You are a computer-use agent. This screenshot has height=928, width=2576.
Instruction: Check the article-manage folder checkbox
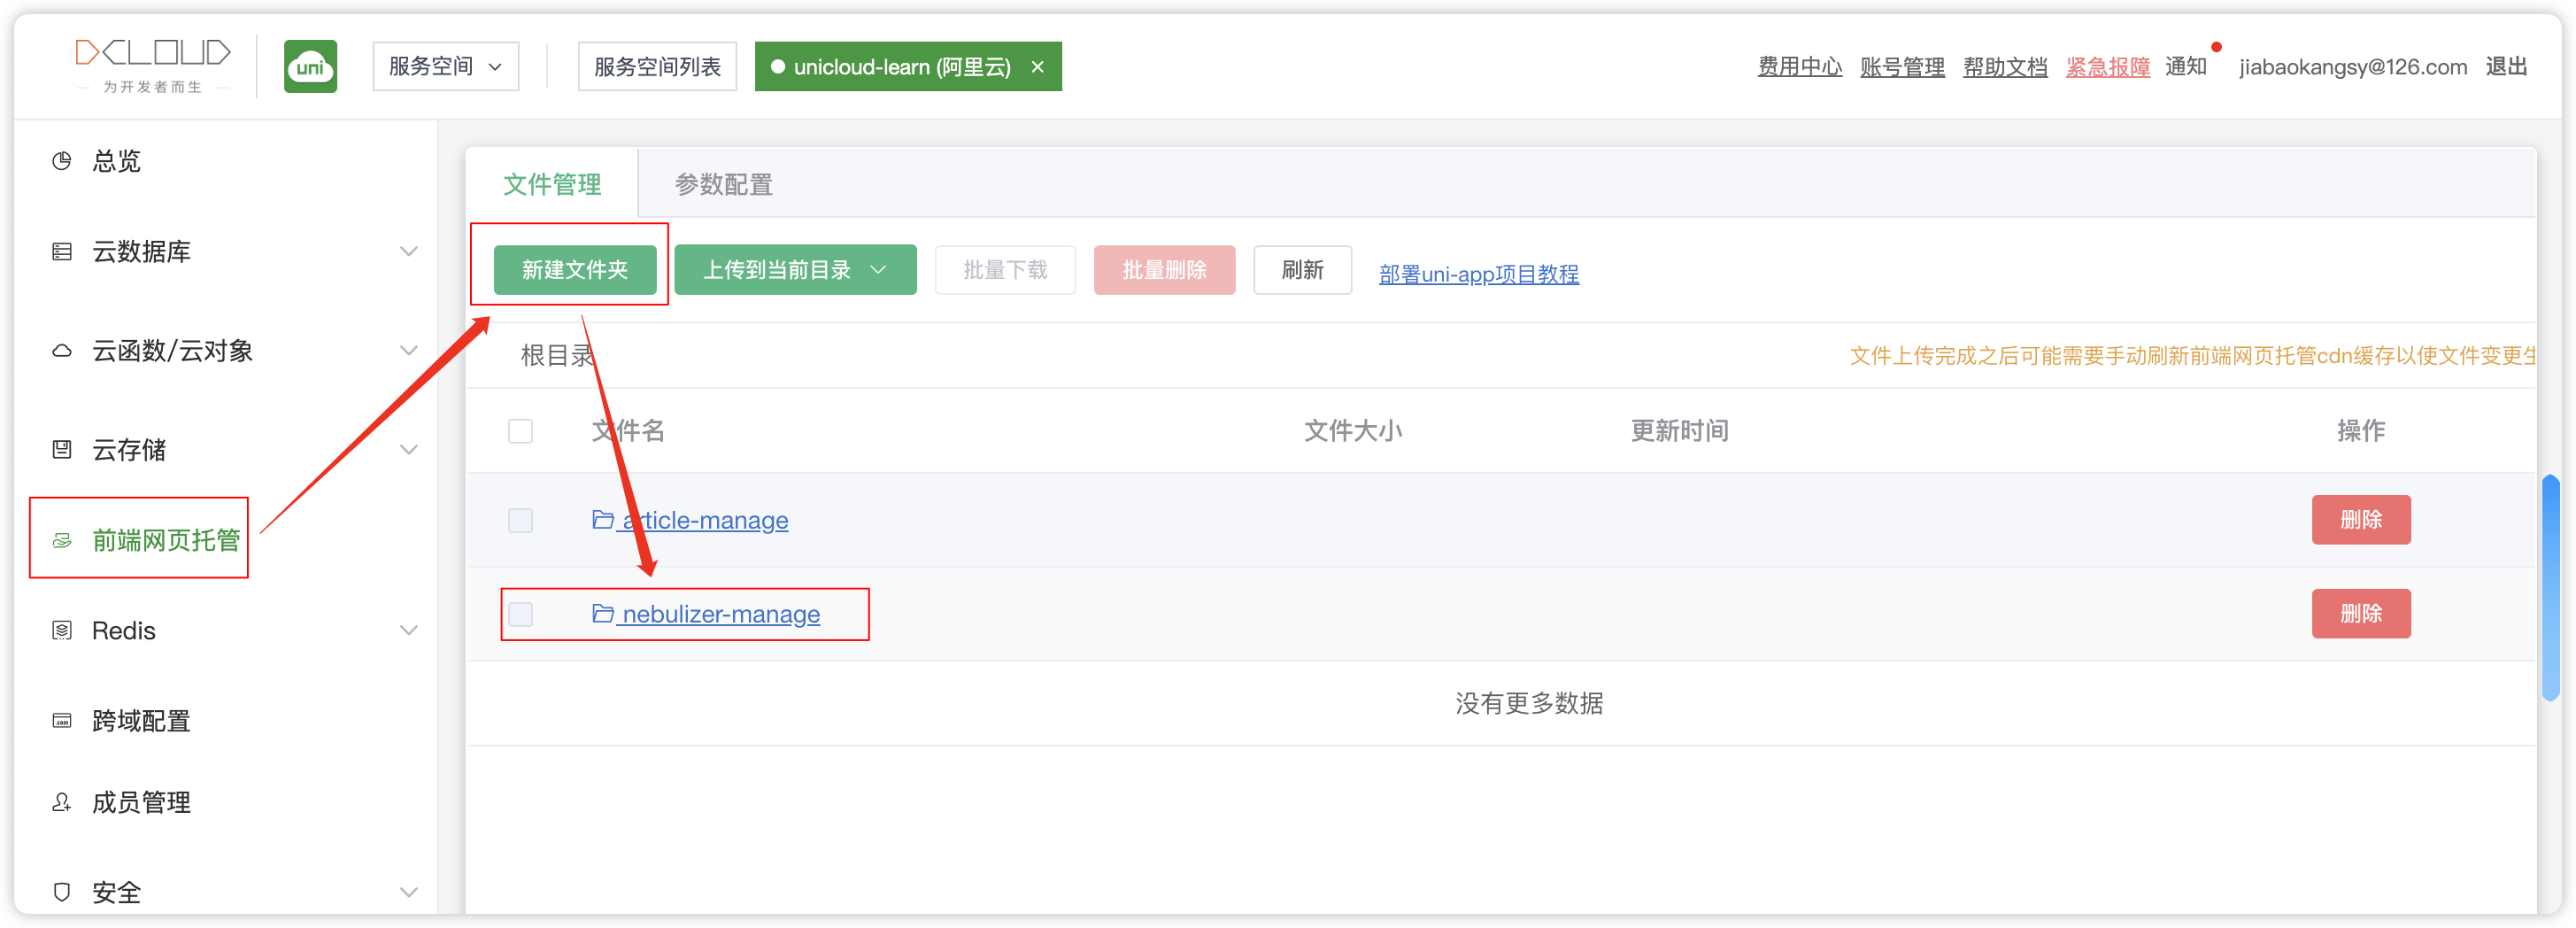point(520,521)
